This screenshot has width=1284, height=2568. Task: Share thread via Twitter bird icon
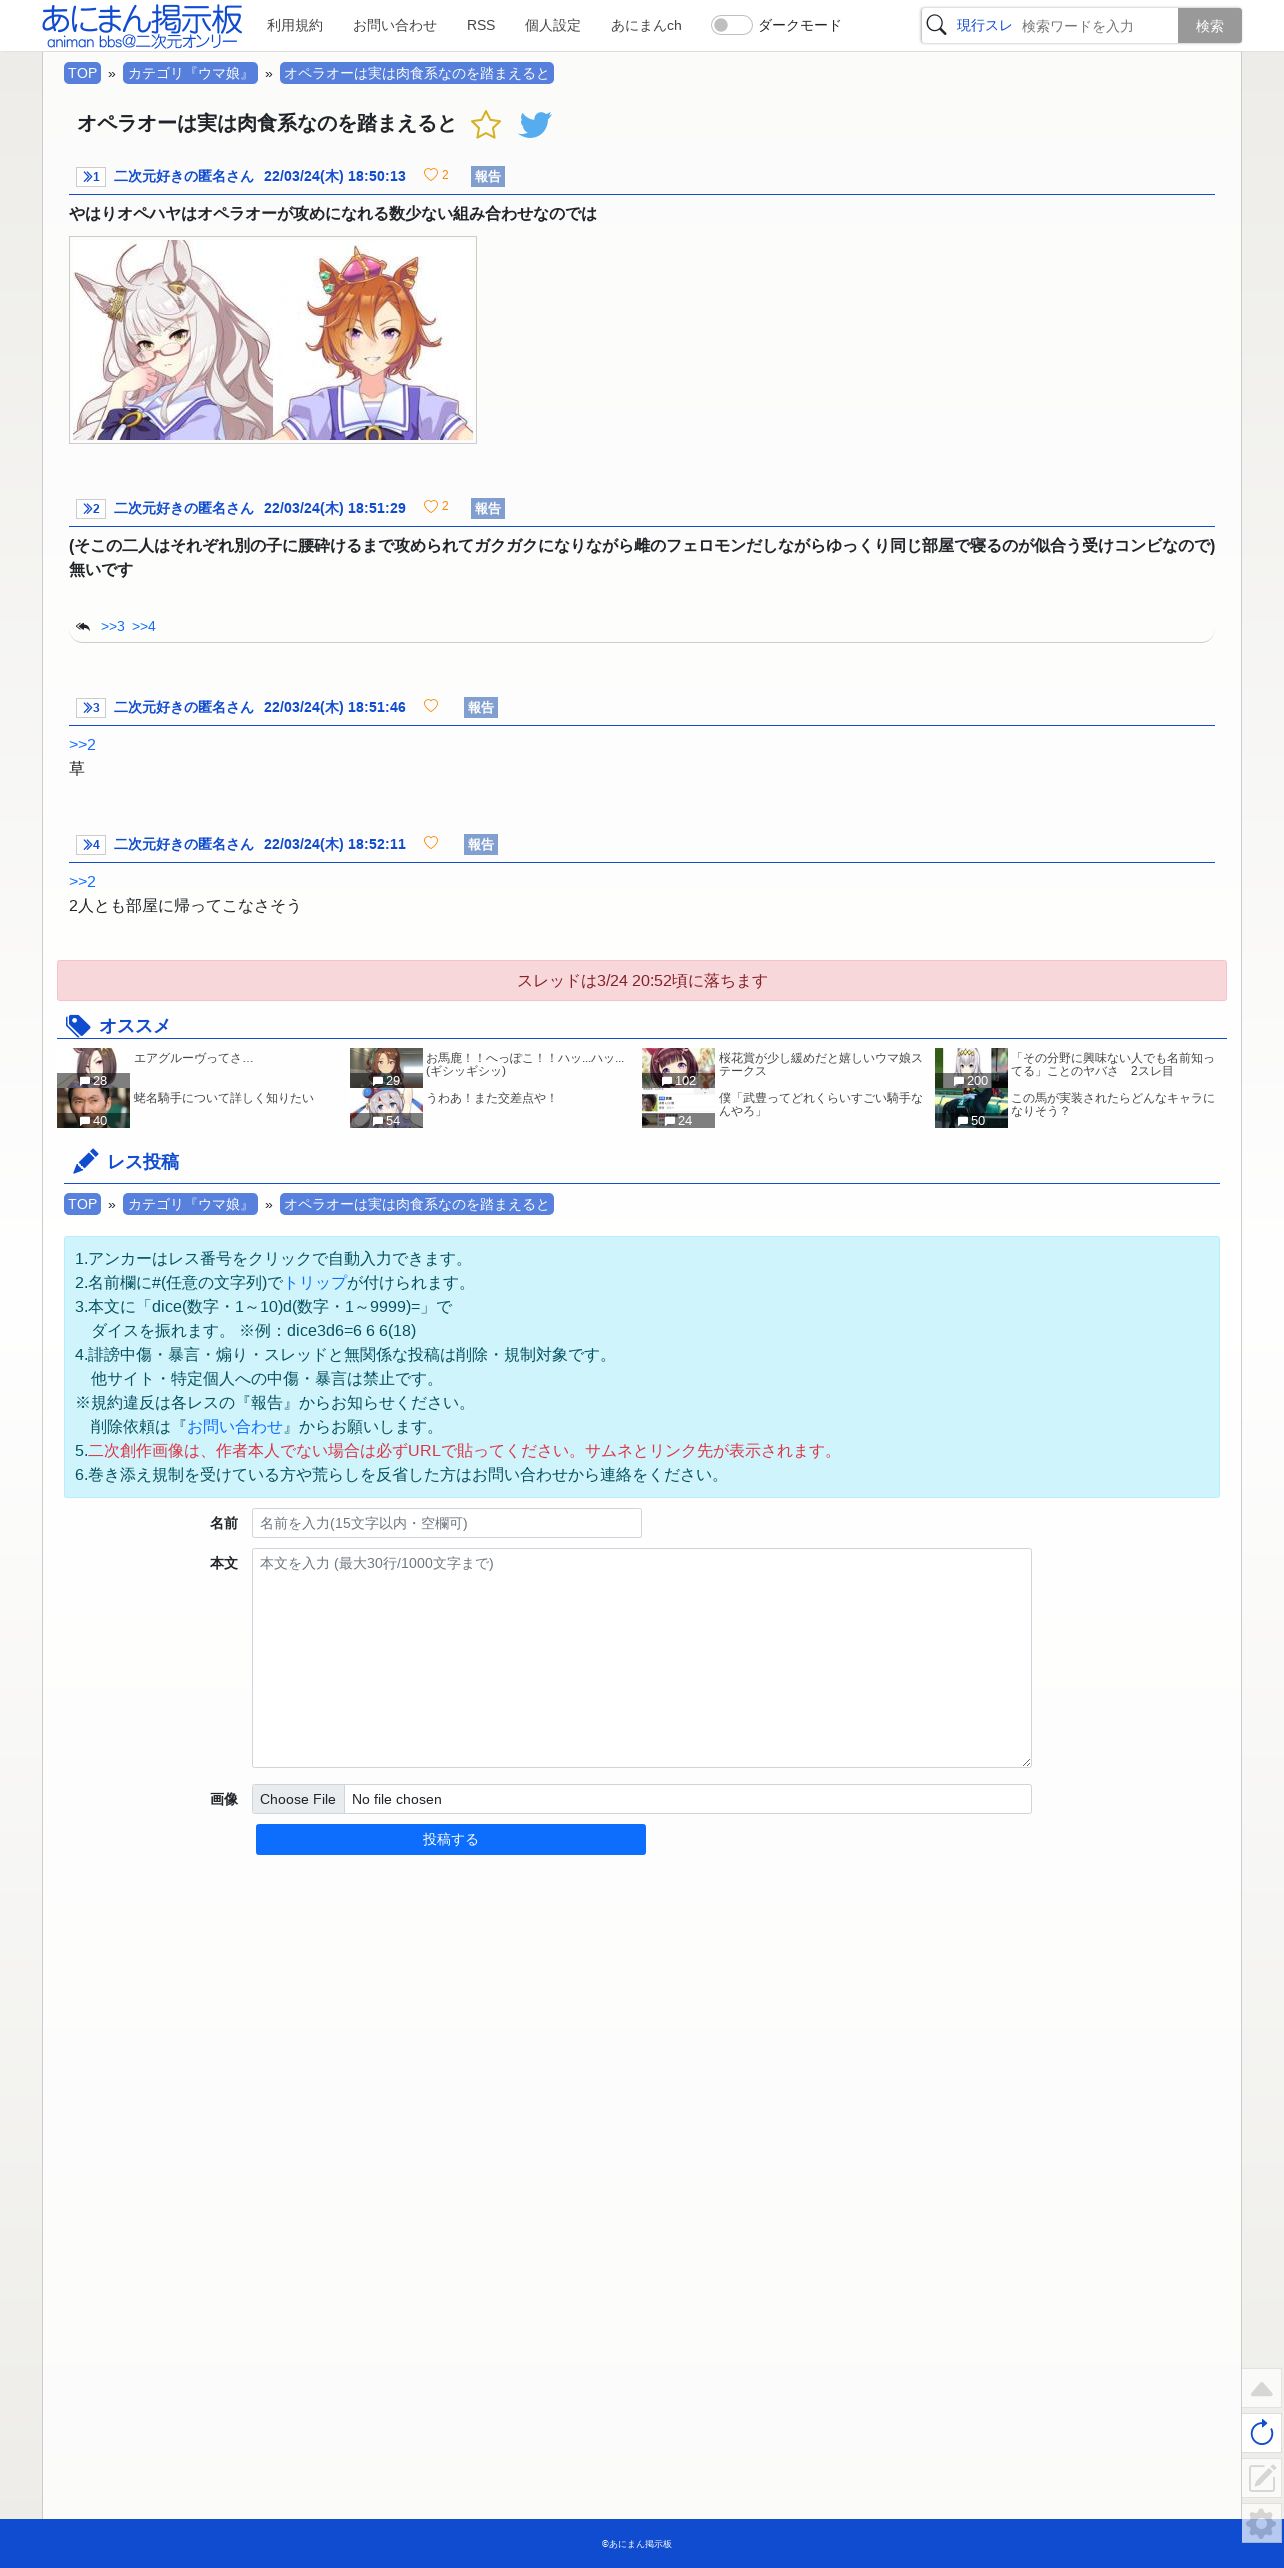click(536, 125)
